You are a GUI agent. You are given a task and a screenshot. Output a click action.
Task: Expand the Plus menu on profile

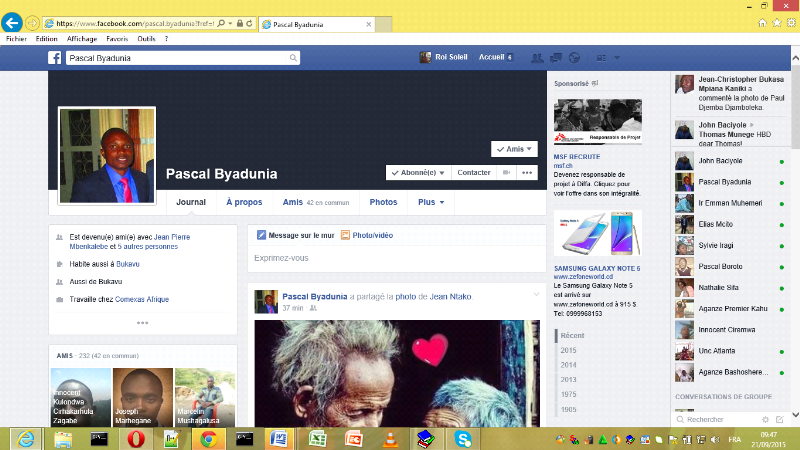point(431,202)
